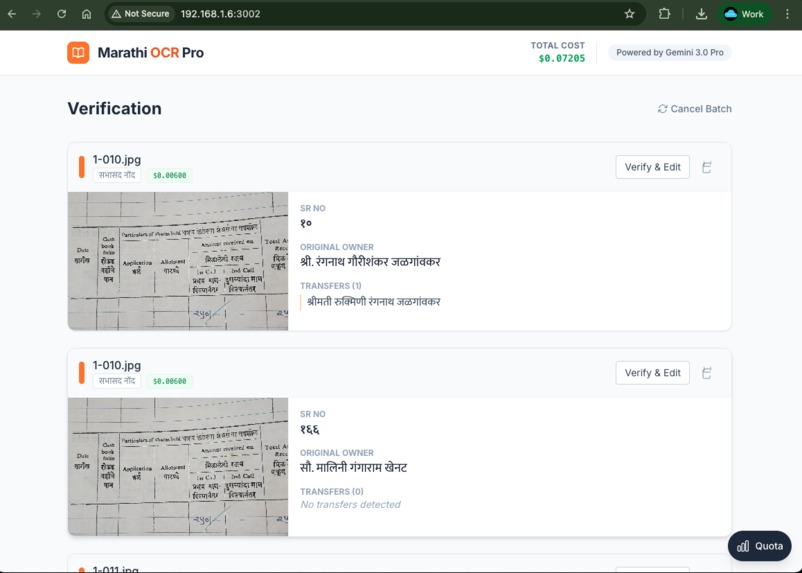Click owner name श्री. रंगनाथ गौरीशंकर जळगांवकर

pos(370,262)
